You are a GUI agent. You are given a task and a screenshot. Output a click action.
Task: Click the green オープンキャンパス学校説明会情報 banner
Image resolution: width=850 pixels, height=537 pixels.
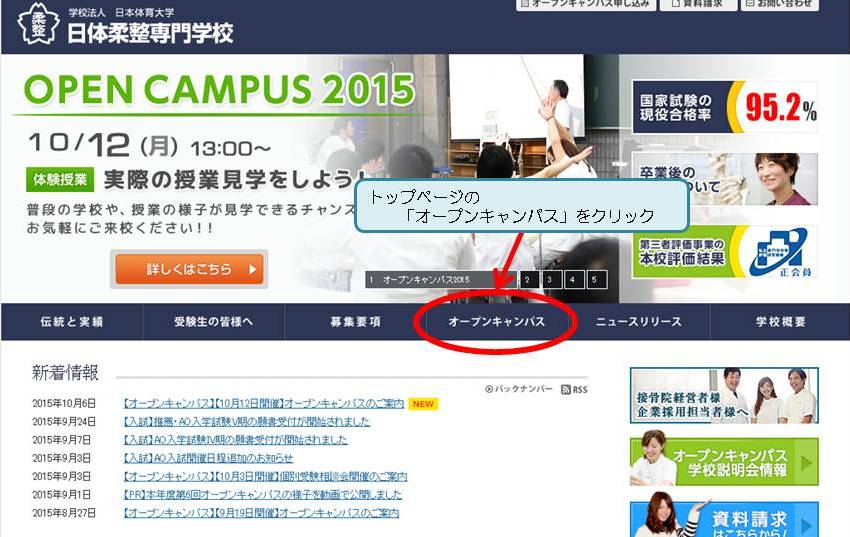(725, 461)
